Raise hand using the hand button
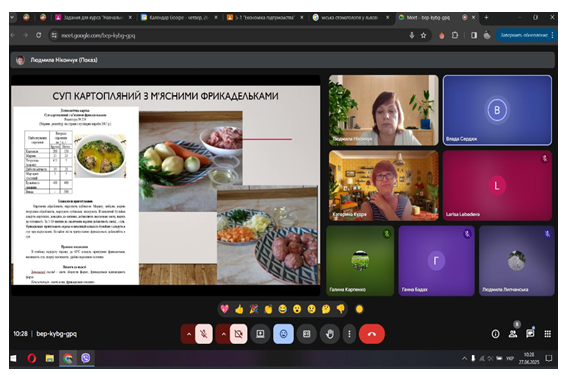This screenshot has width=565, height=375. click(329, 334)
